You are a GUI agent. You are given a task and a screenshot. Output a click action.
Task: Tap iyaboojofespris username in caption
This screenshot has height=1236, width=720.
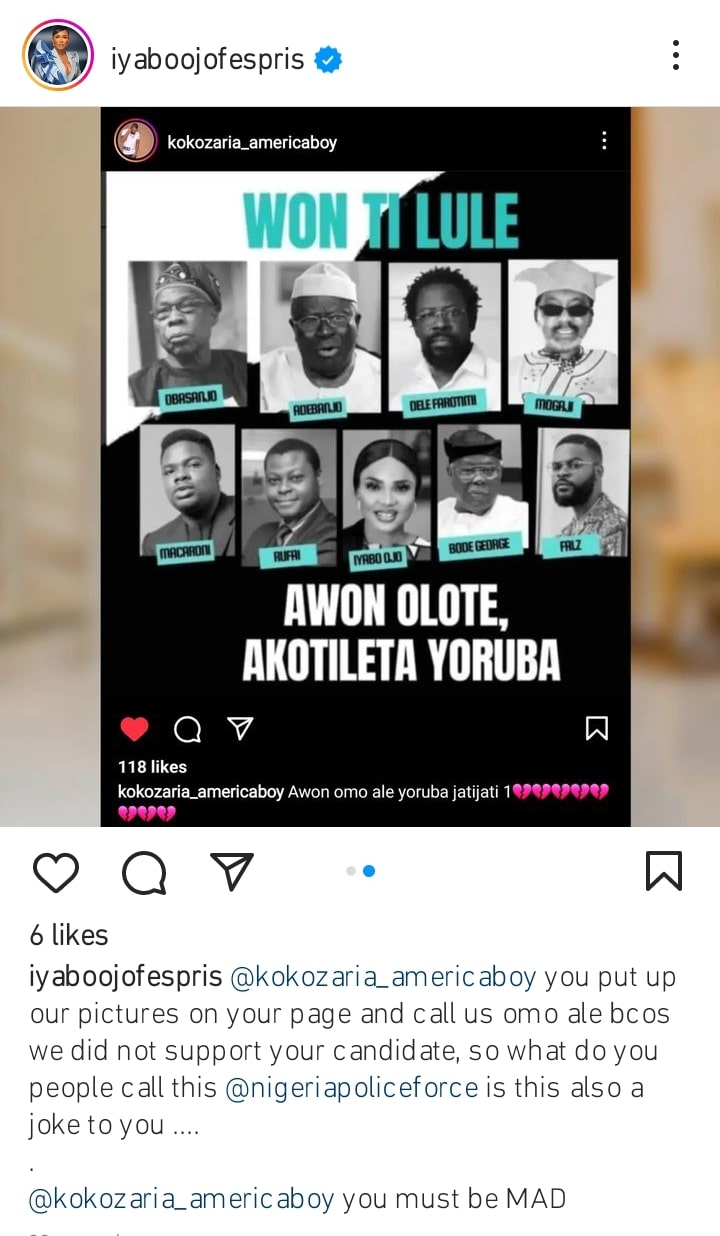point(125,977)
